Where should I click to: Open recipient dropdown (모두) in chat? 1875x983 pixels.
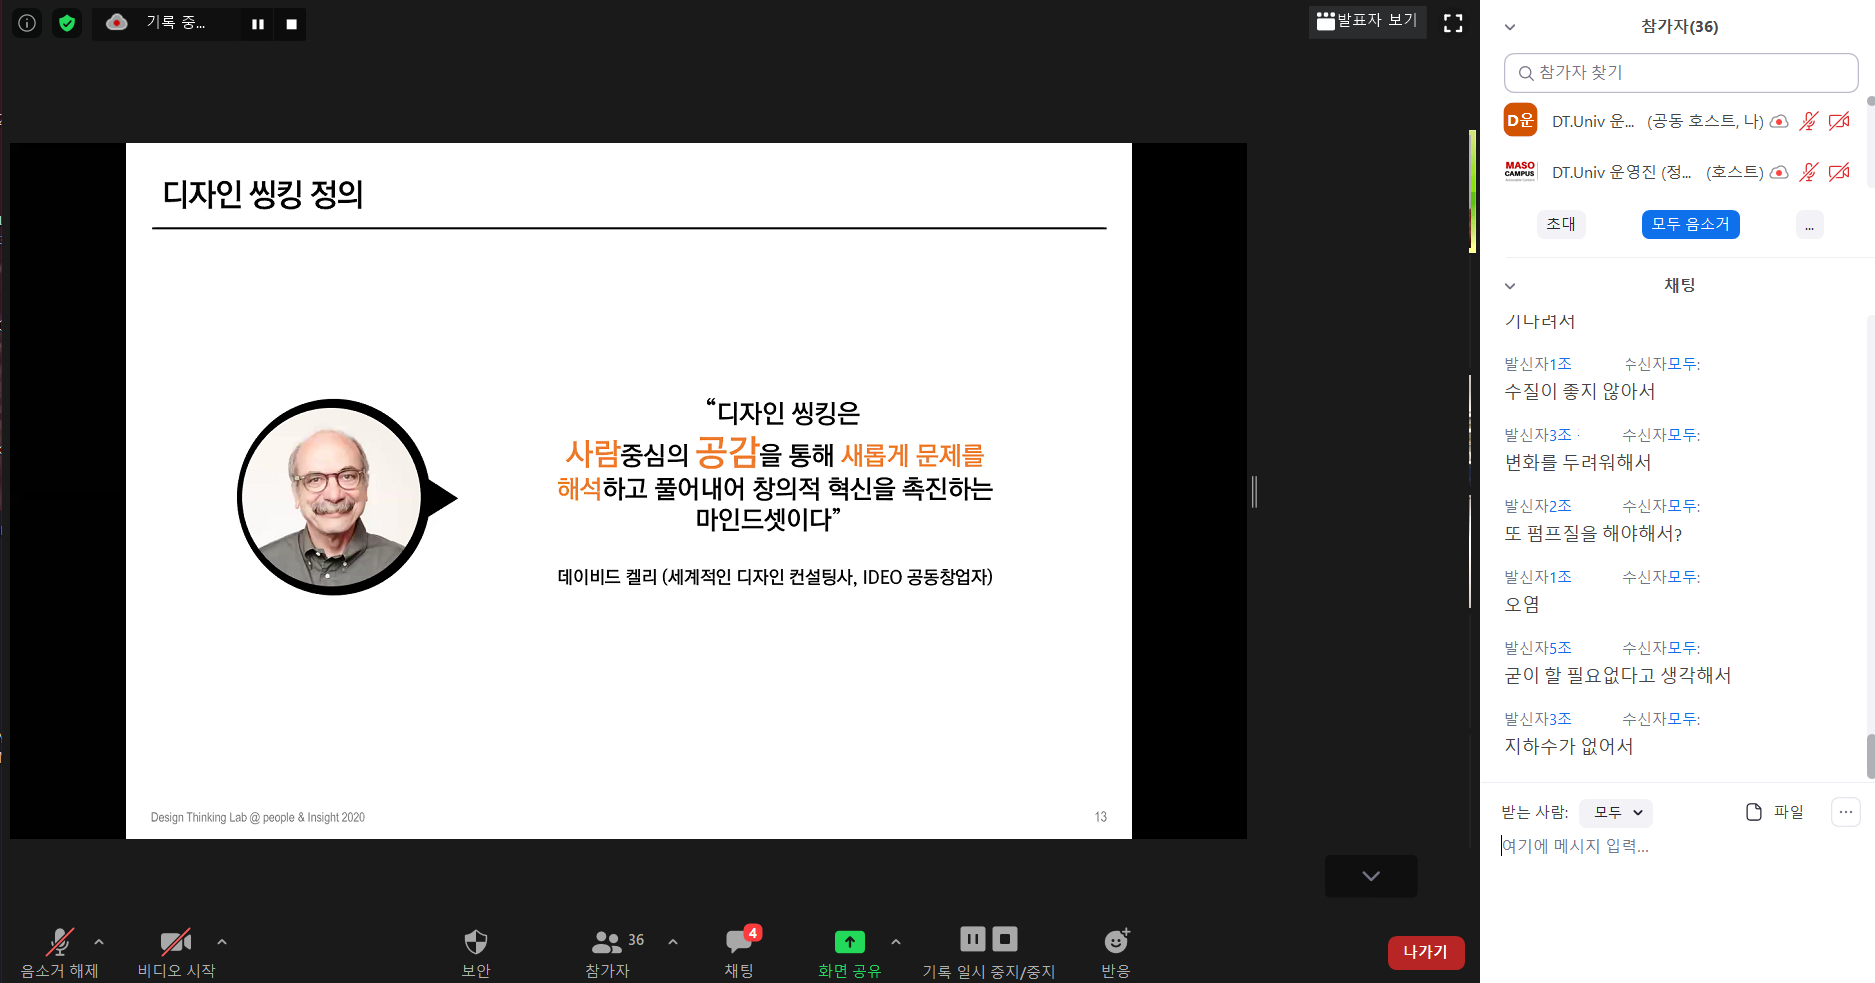click(1617, 813)
